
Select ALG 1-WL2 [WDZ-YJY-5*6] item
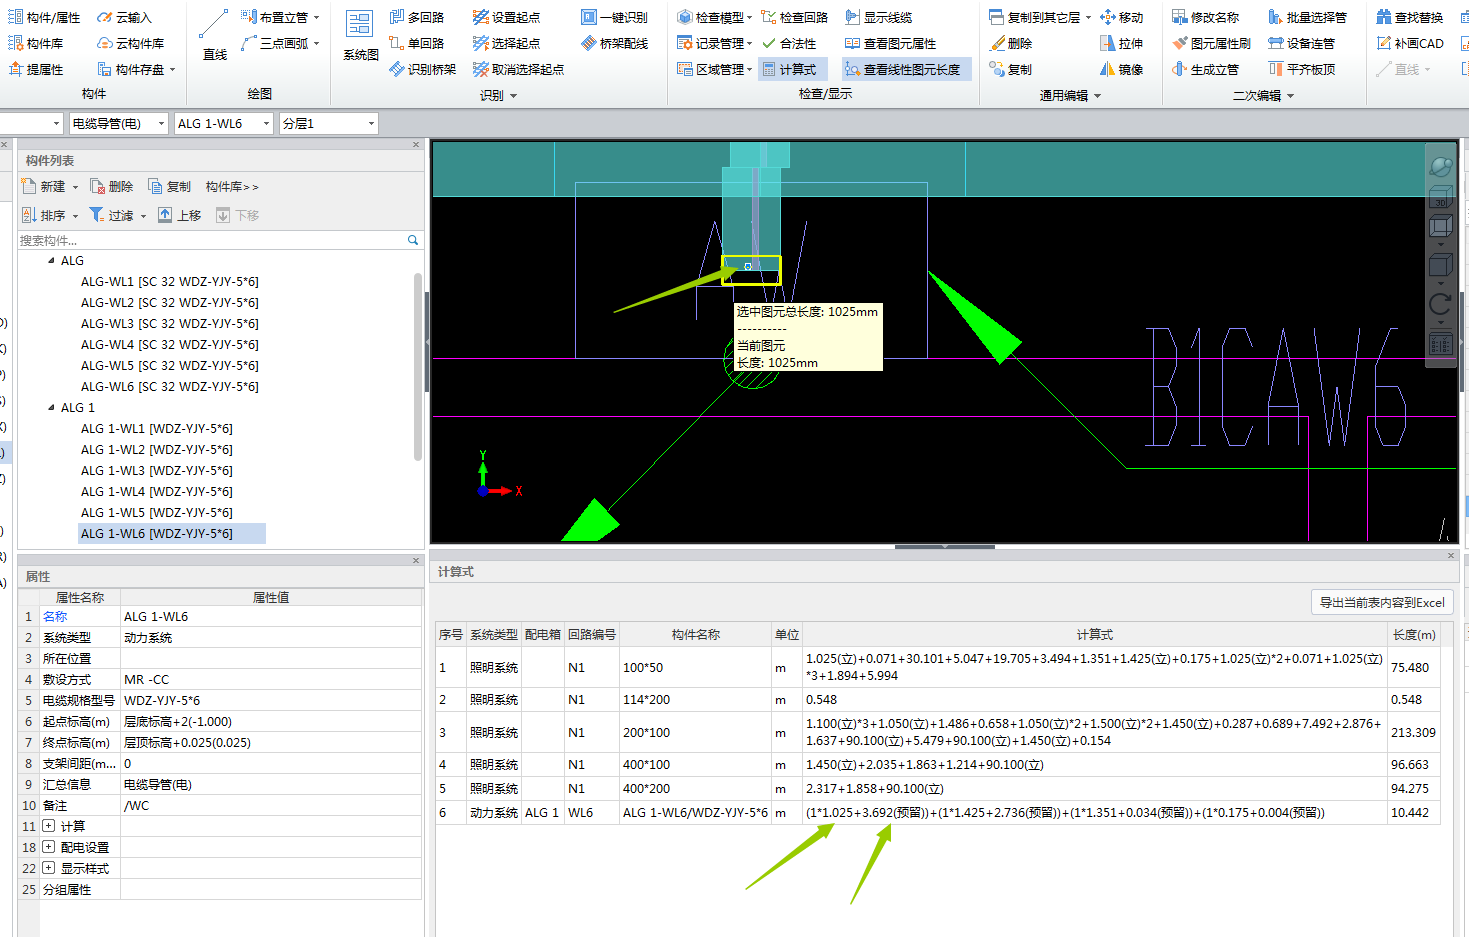(157, 449)
